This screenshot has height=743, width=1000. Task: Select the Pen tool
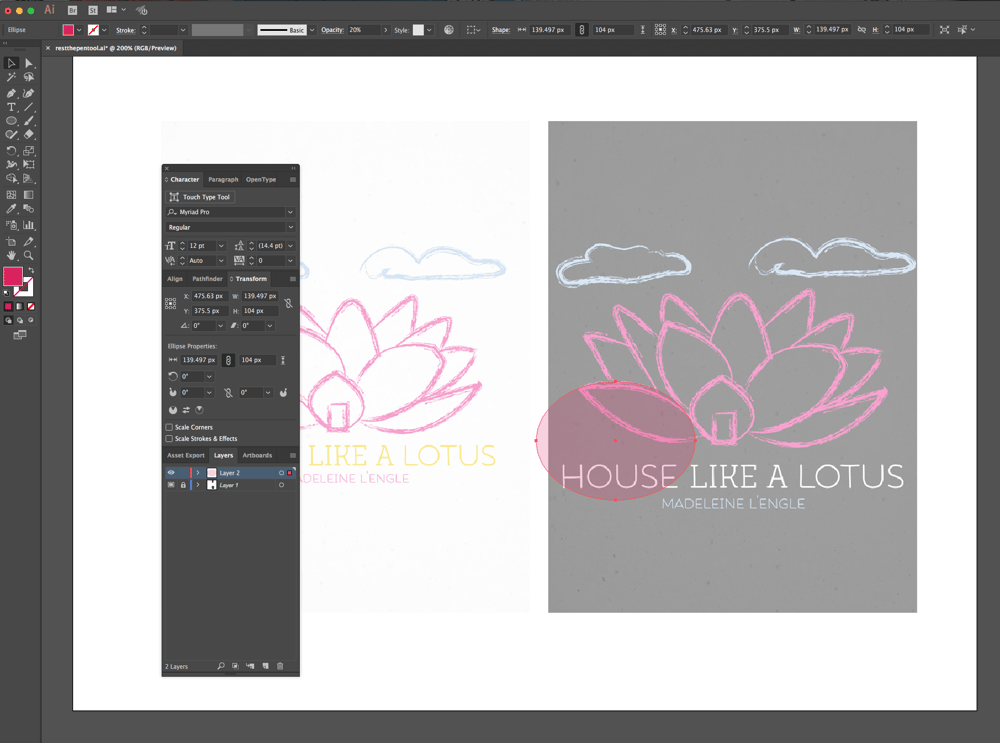(11, 92)
